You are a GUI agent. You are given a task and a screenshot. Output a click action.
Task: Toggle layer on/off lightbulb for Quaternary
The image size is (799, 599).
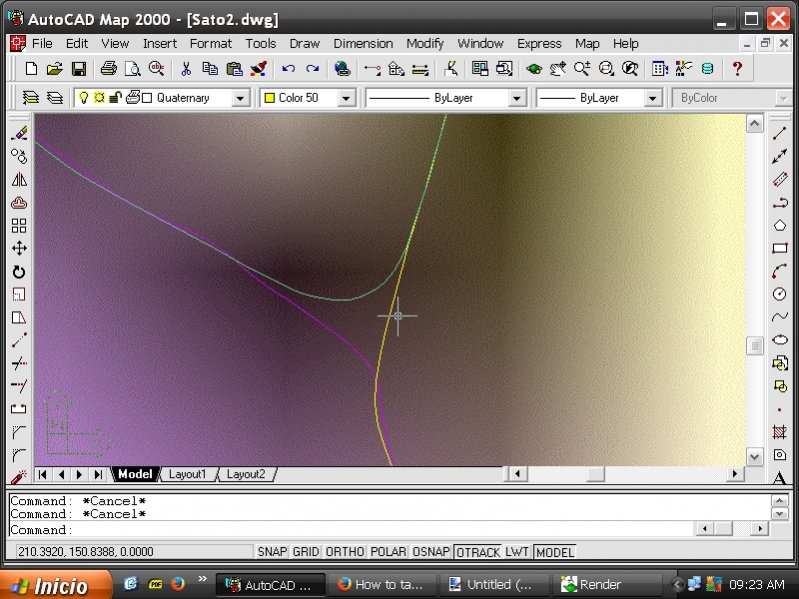click(84, 97)
